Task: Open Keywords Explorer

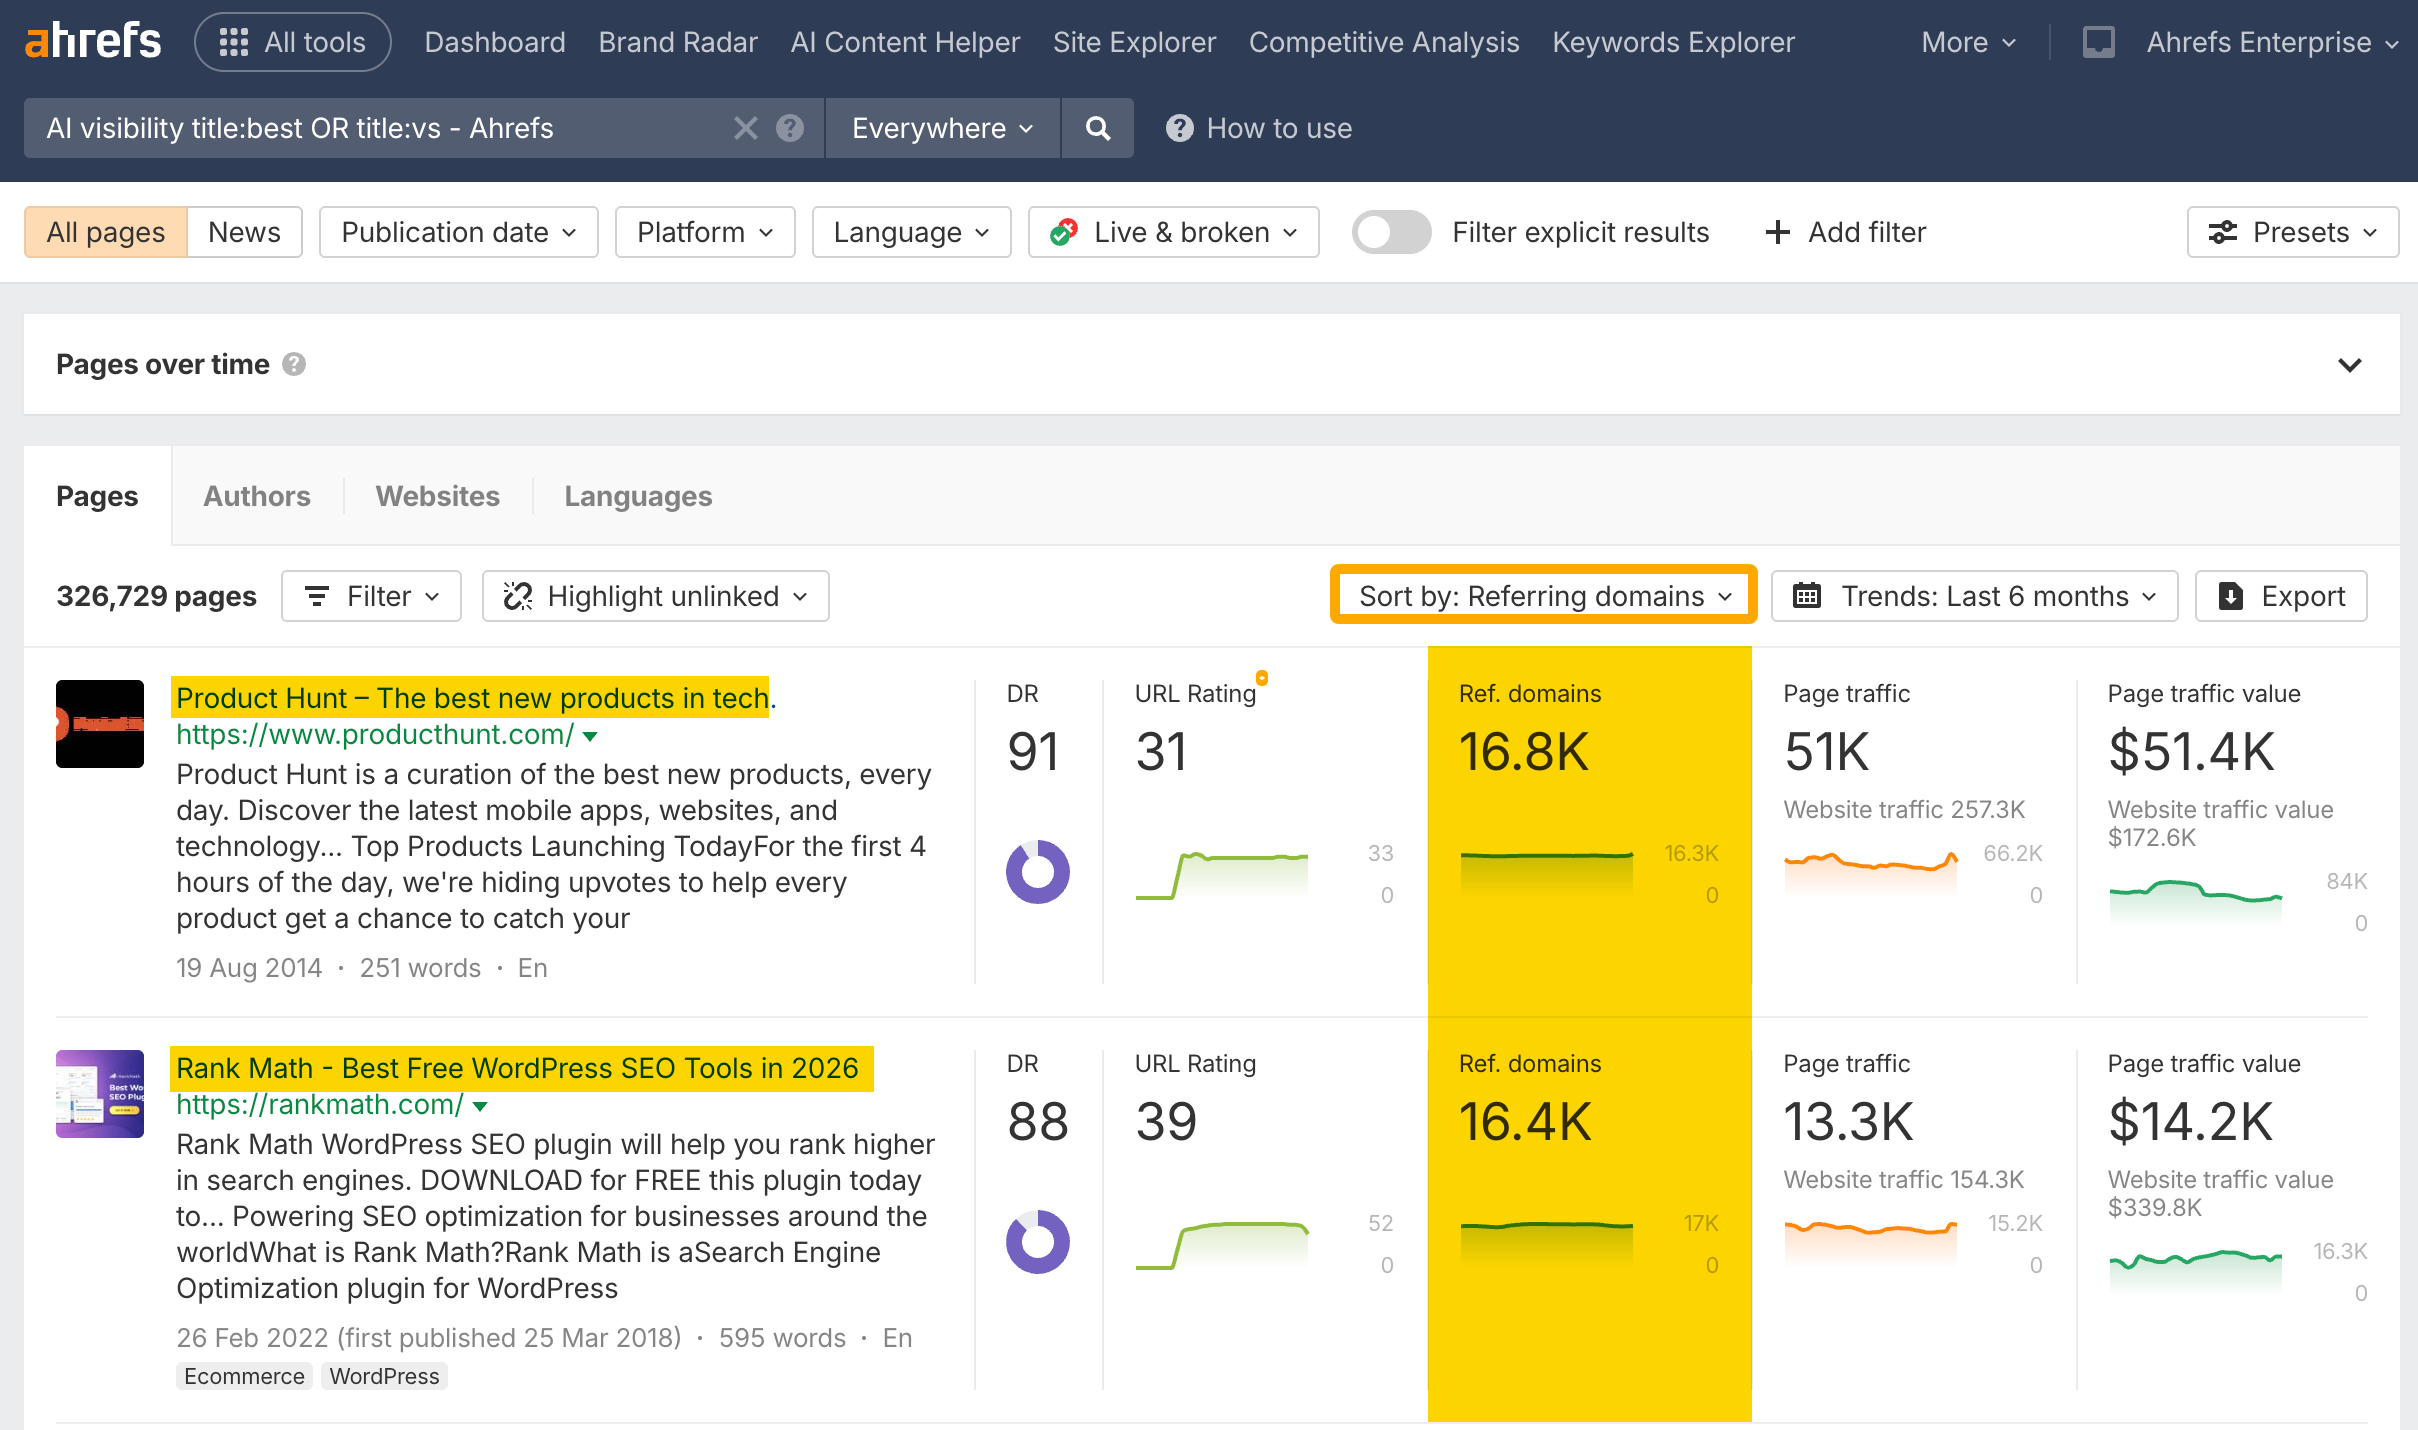Action: pyautogui.click(x=1673, y=42)
